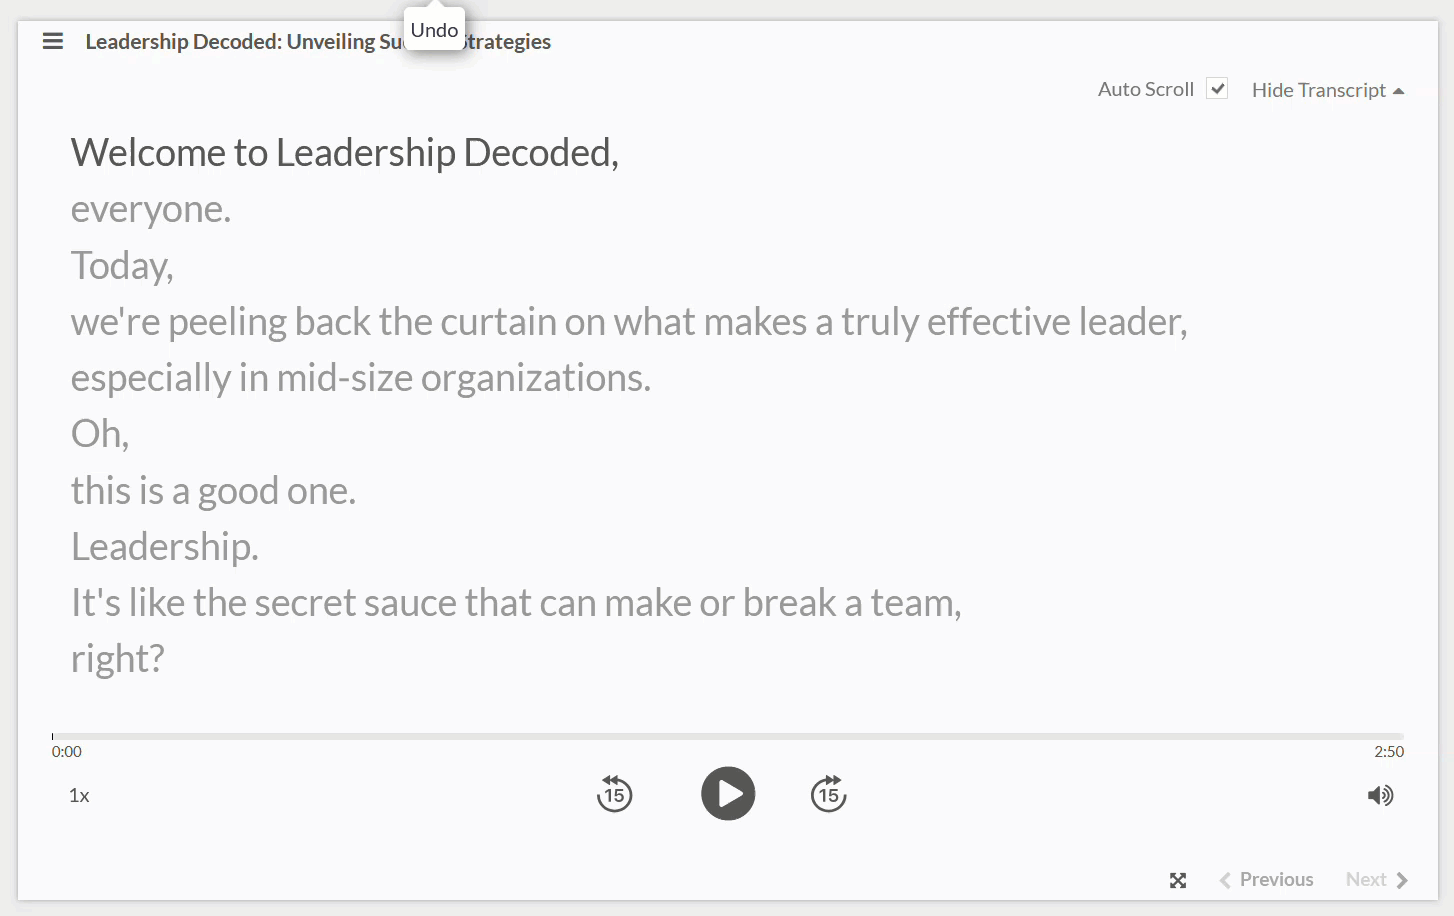Select the transcript line "this is a good one."
1454x916 pixels.
(x=213, y=491)
